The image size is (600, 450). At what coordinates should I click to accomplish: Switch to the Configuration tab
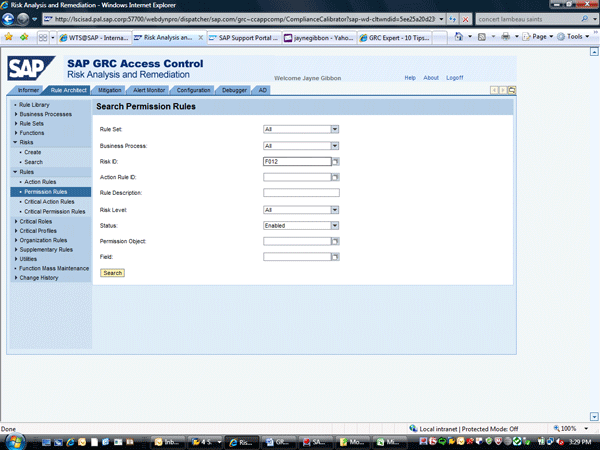pyautogui.click(x=193, y=90)
